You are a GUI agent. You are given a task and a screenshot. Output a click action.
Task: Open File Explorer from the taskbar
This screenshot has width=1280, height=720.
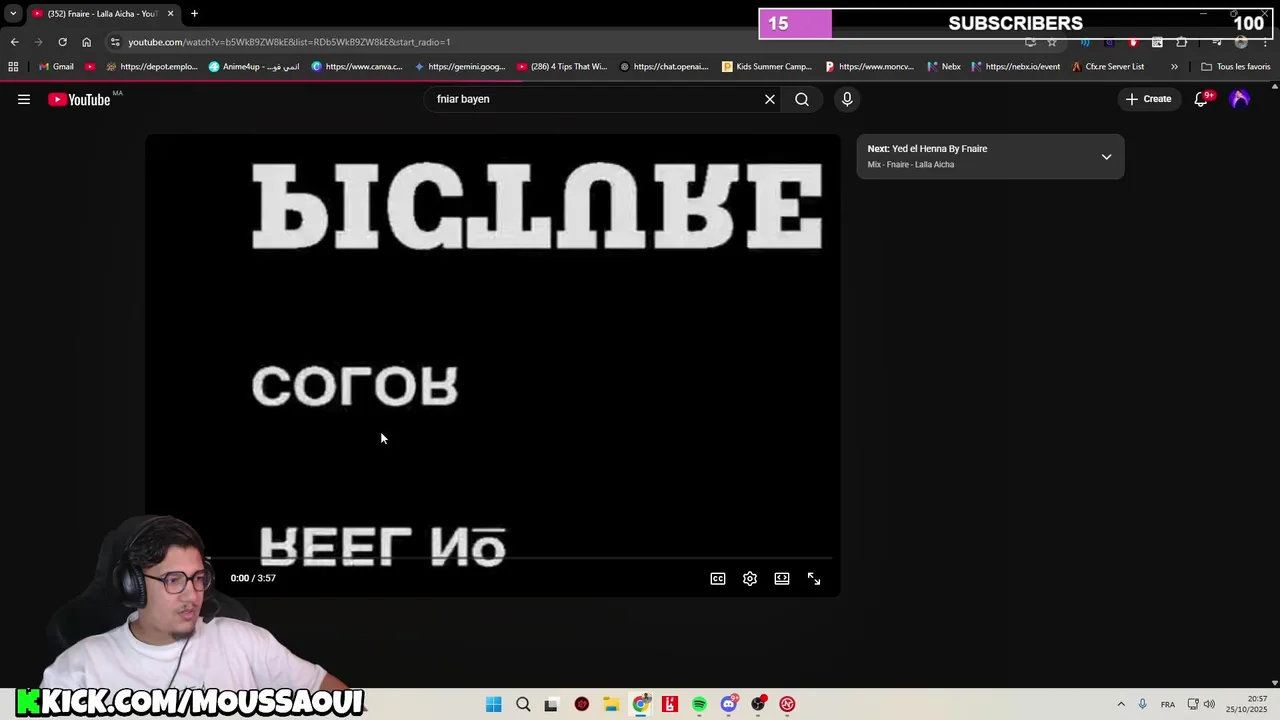[x=611, y=704]
